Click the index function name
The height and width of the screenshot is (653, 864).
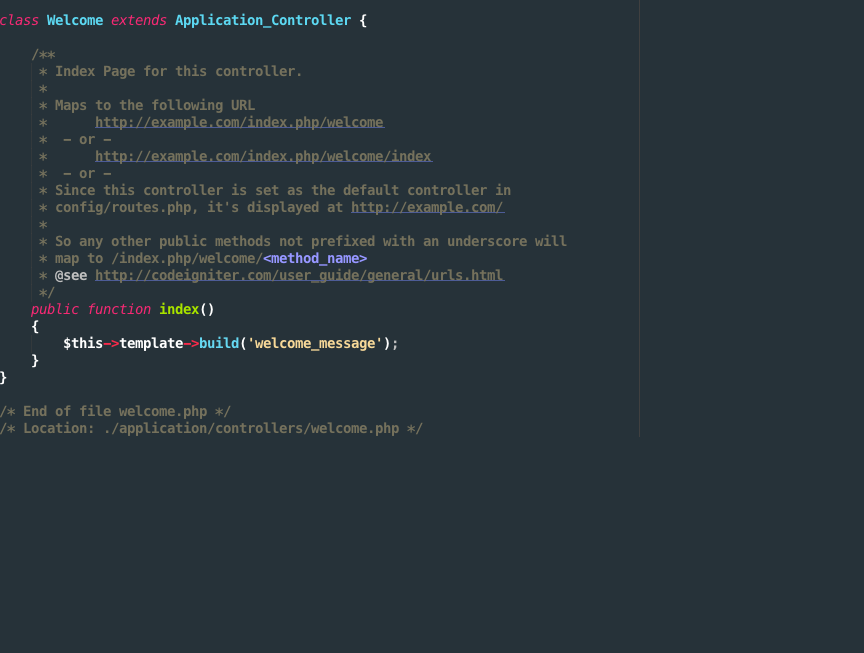click(179, 309)
